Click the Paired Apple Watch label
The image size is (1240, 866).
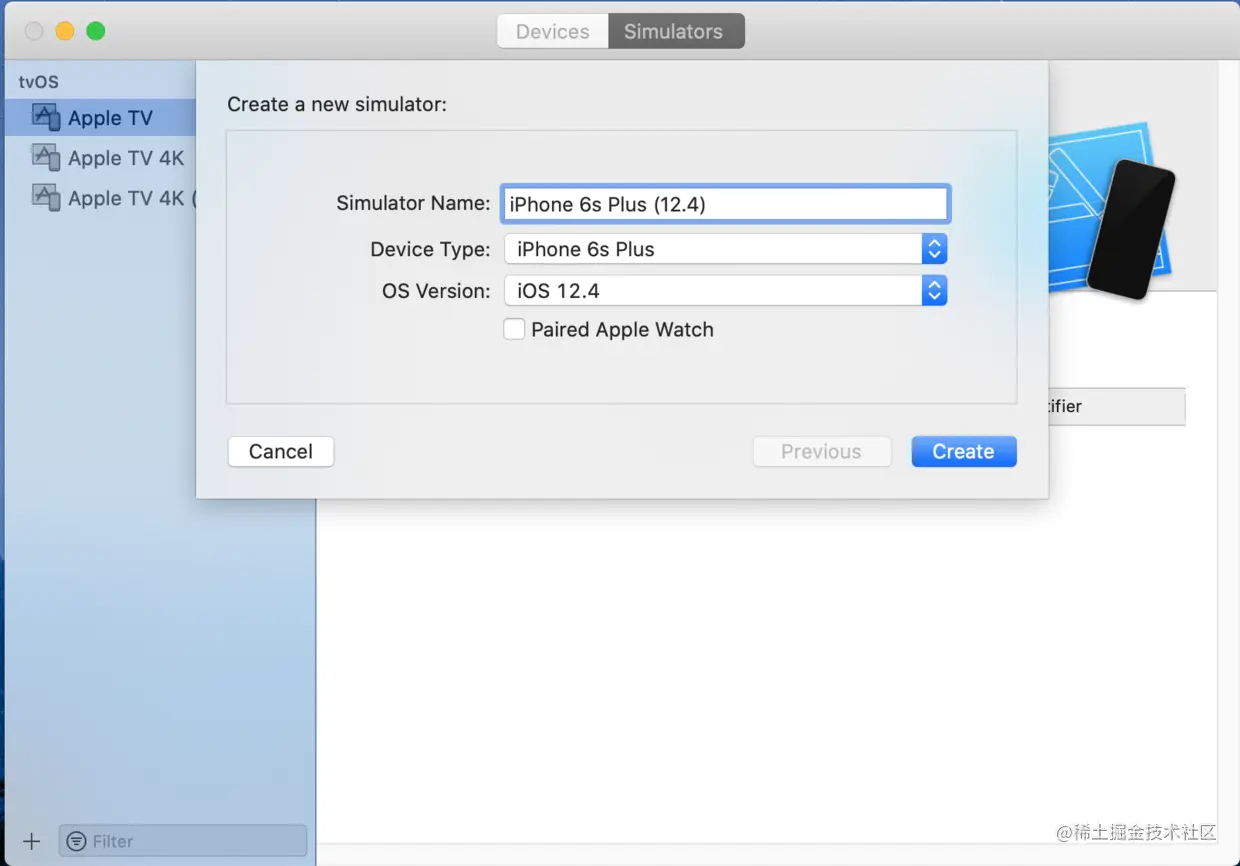[622, 330]
